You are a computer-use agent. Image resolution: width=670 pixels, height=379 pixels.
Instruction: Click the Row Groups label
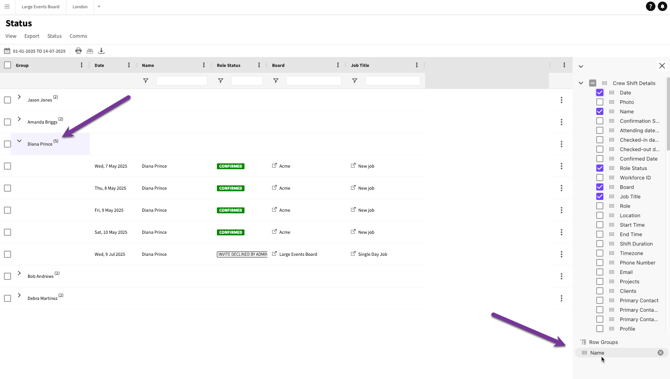pos(603,342)
